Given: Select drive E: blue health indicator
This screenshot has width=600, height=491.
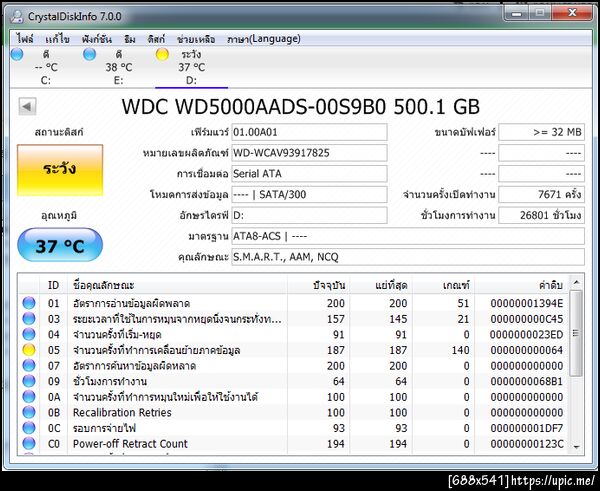Looking at the screenshot, I should coord(90,54).
